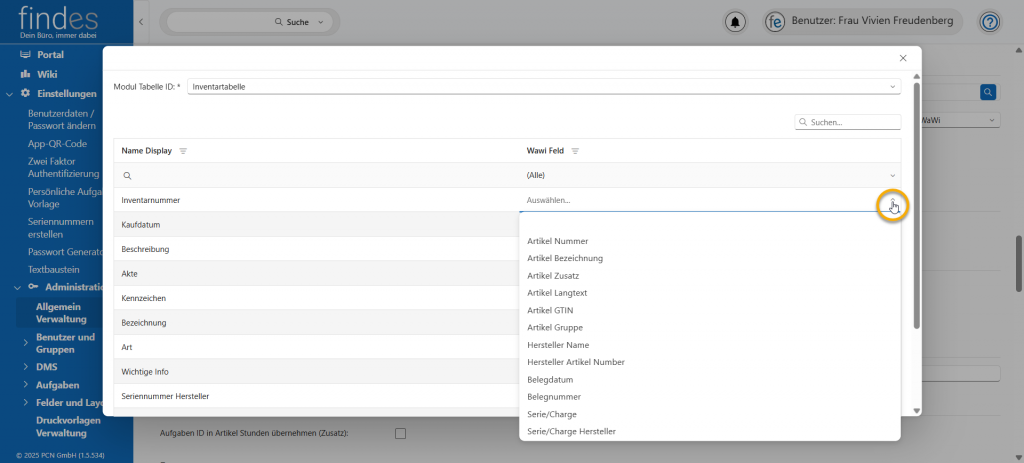The image size is (1024, 463).
Task: Close the dialog with the X icon
Action: point(903,59)
